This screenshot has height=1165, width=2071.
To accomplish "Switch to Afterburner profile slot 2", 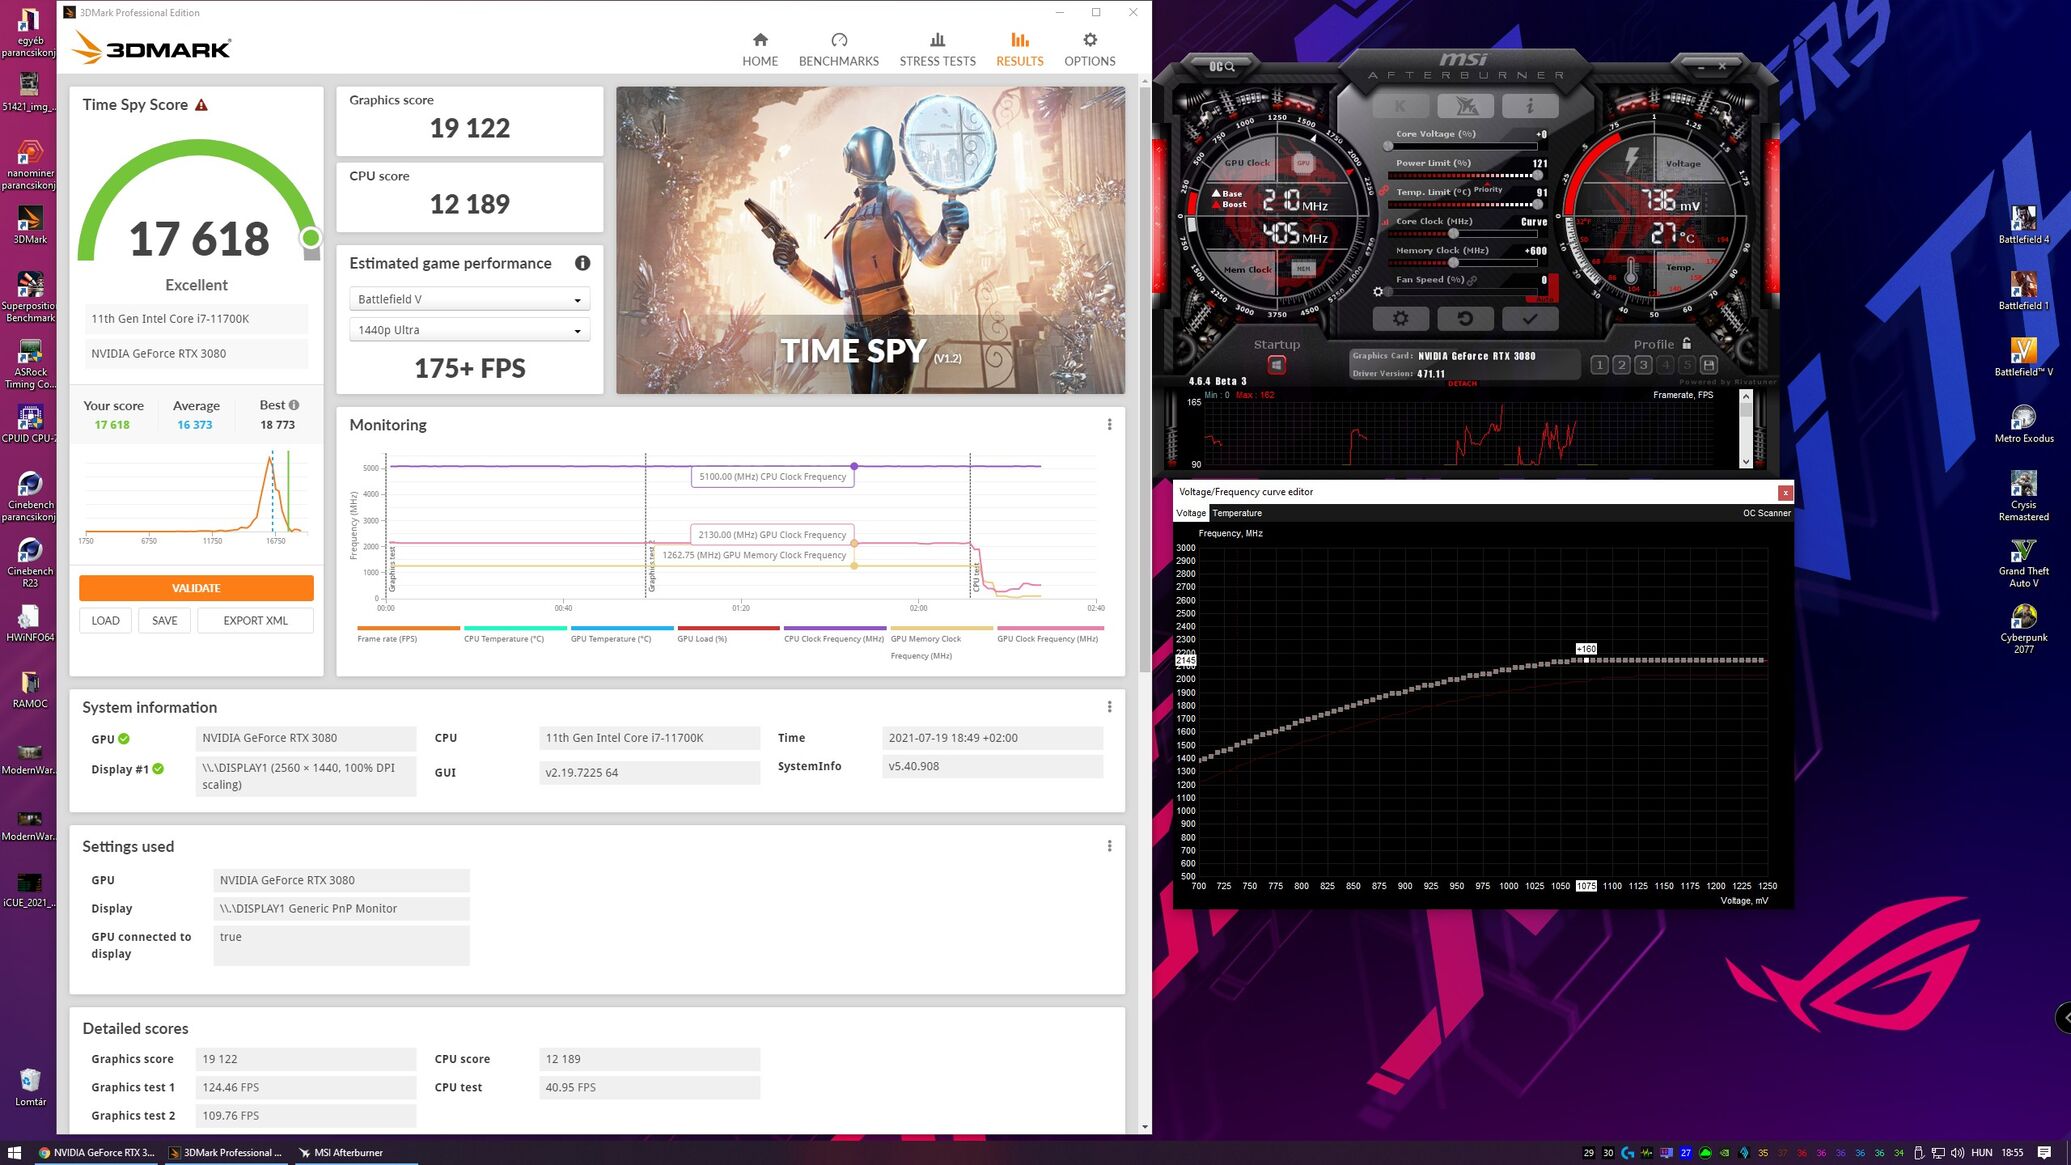I will click(x=1621, y=365).
